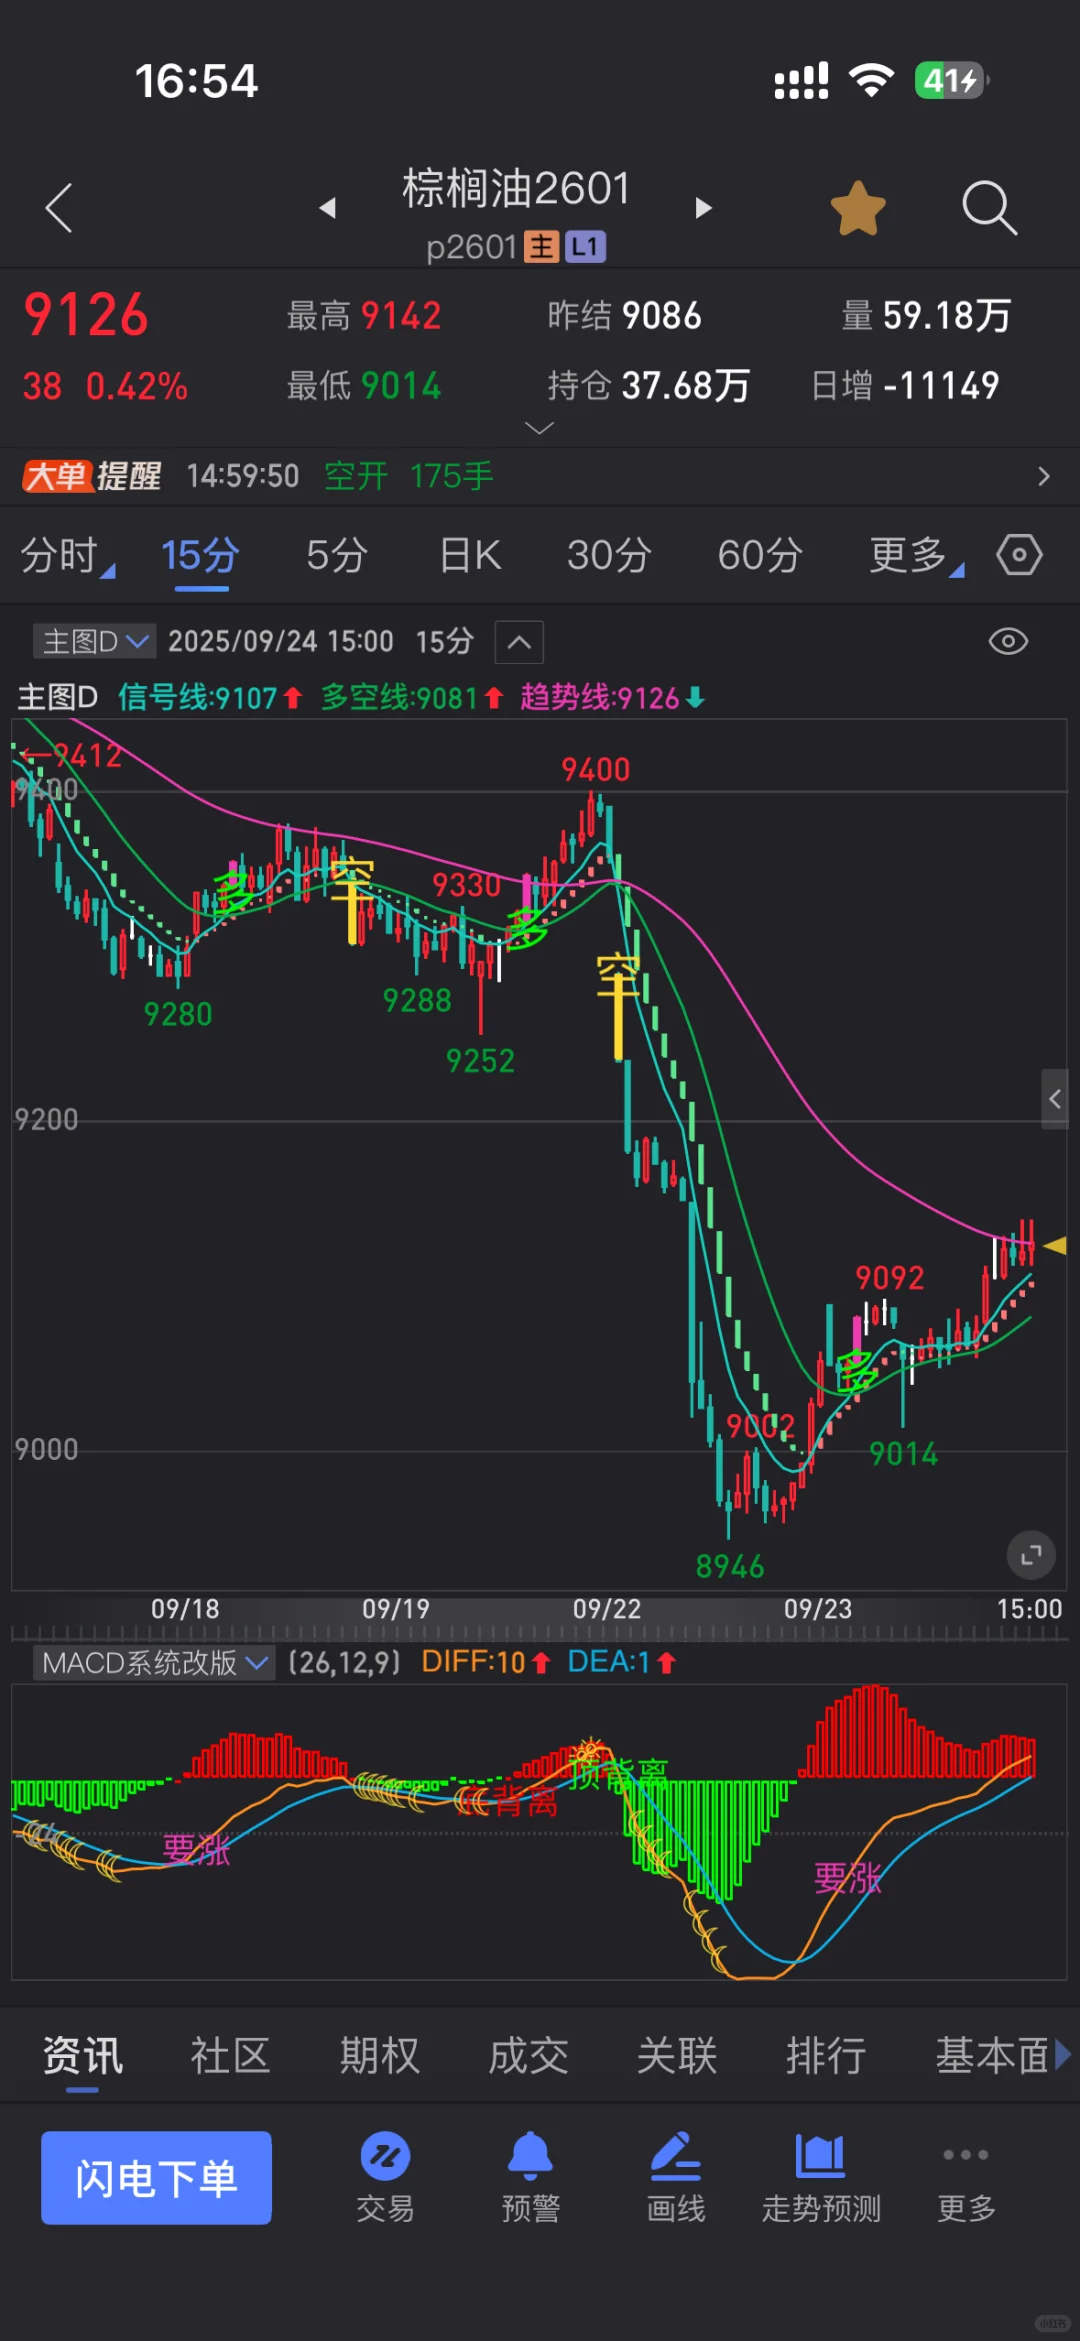
Task: Tap the last price 9126
Action: click(x=86, y=316)
